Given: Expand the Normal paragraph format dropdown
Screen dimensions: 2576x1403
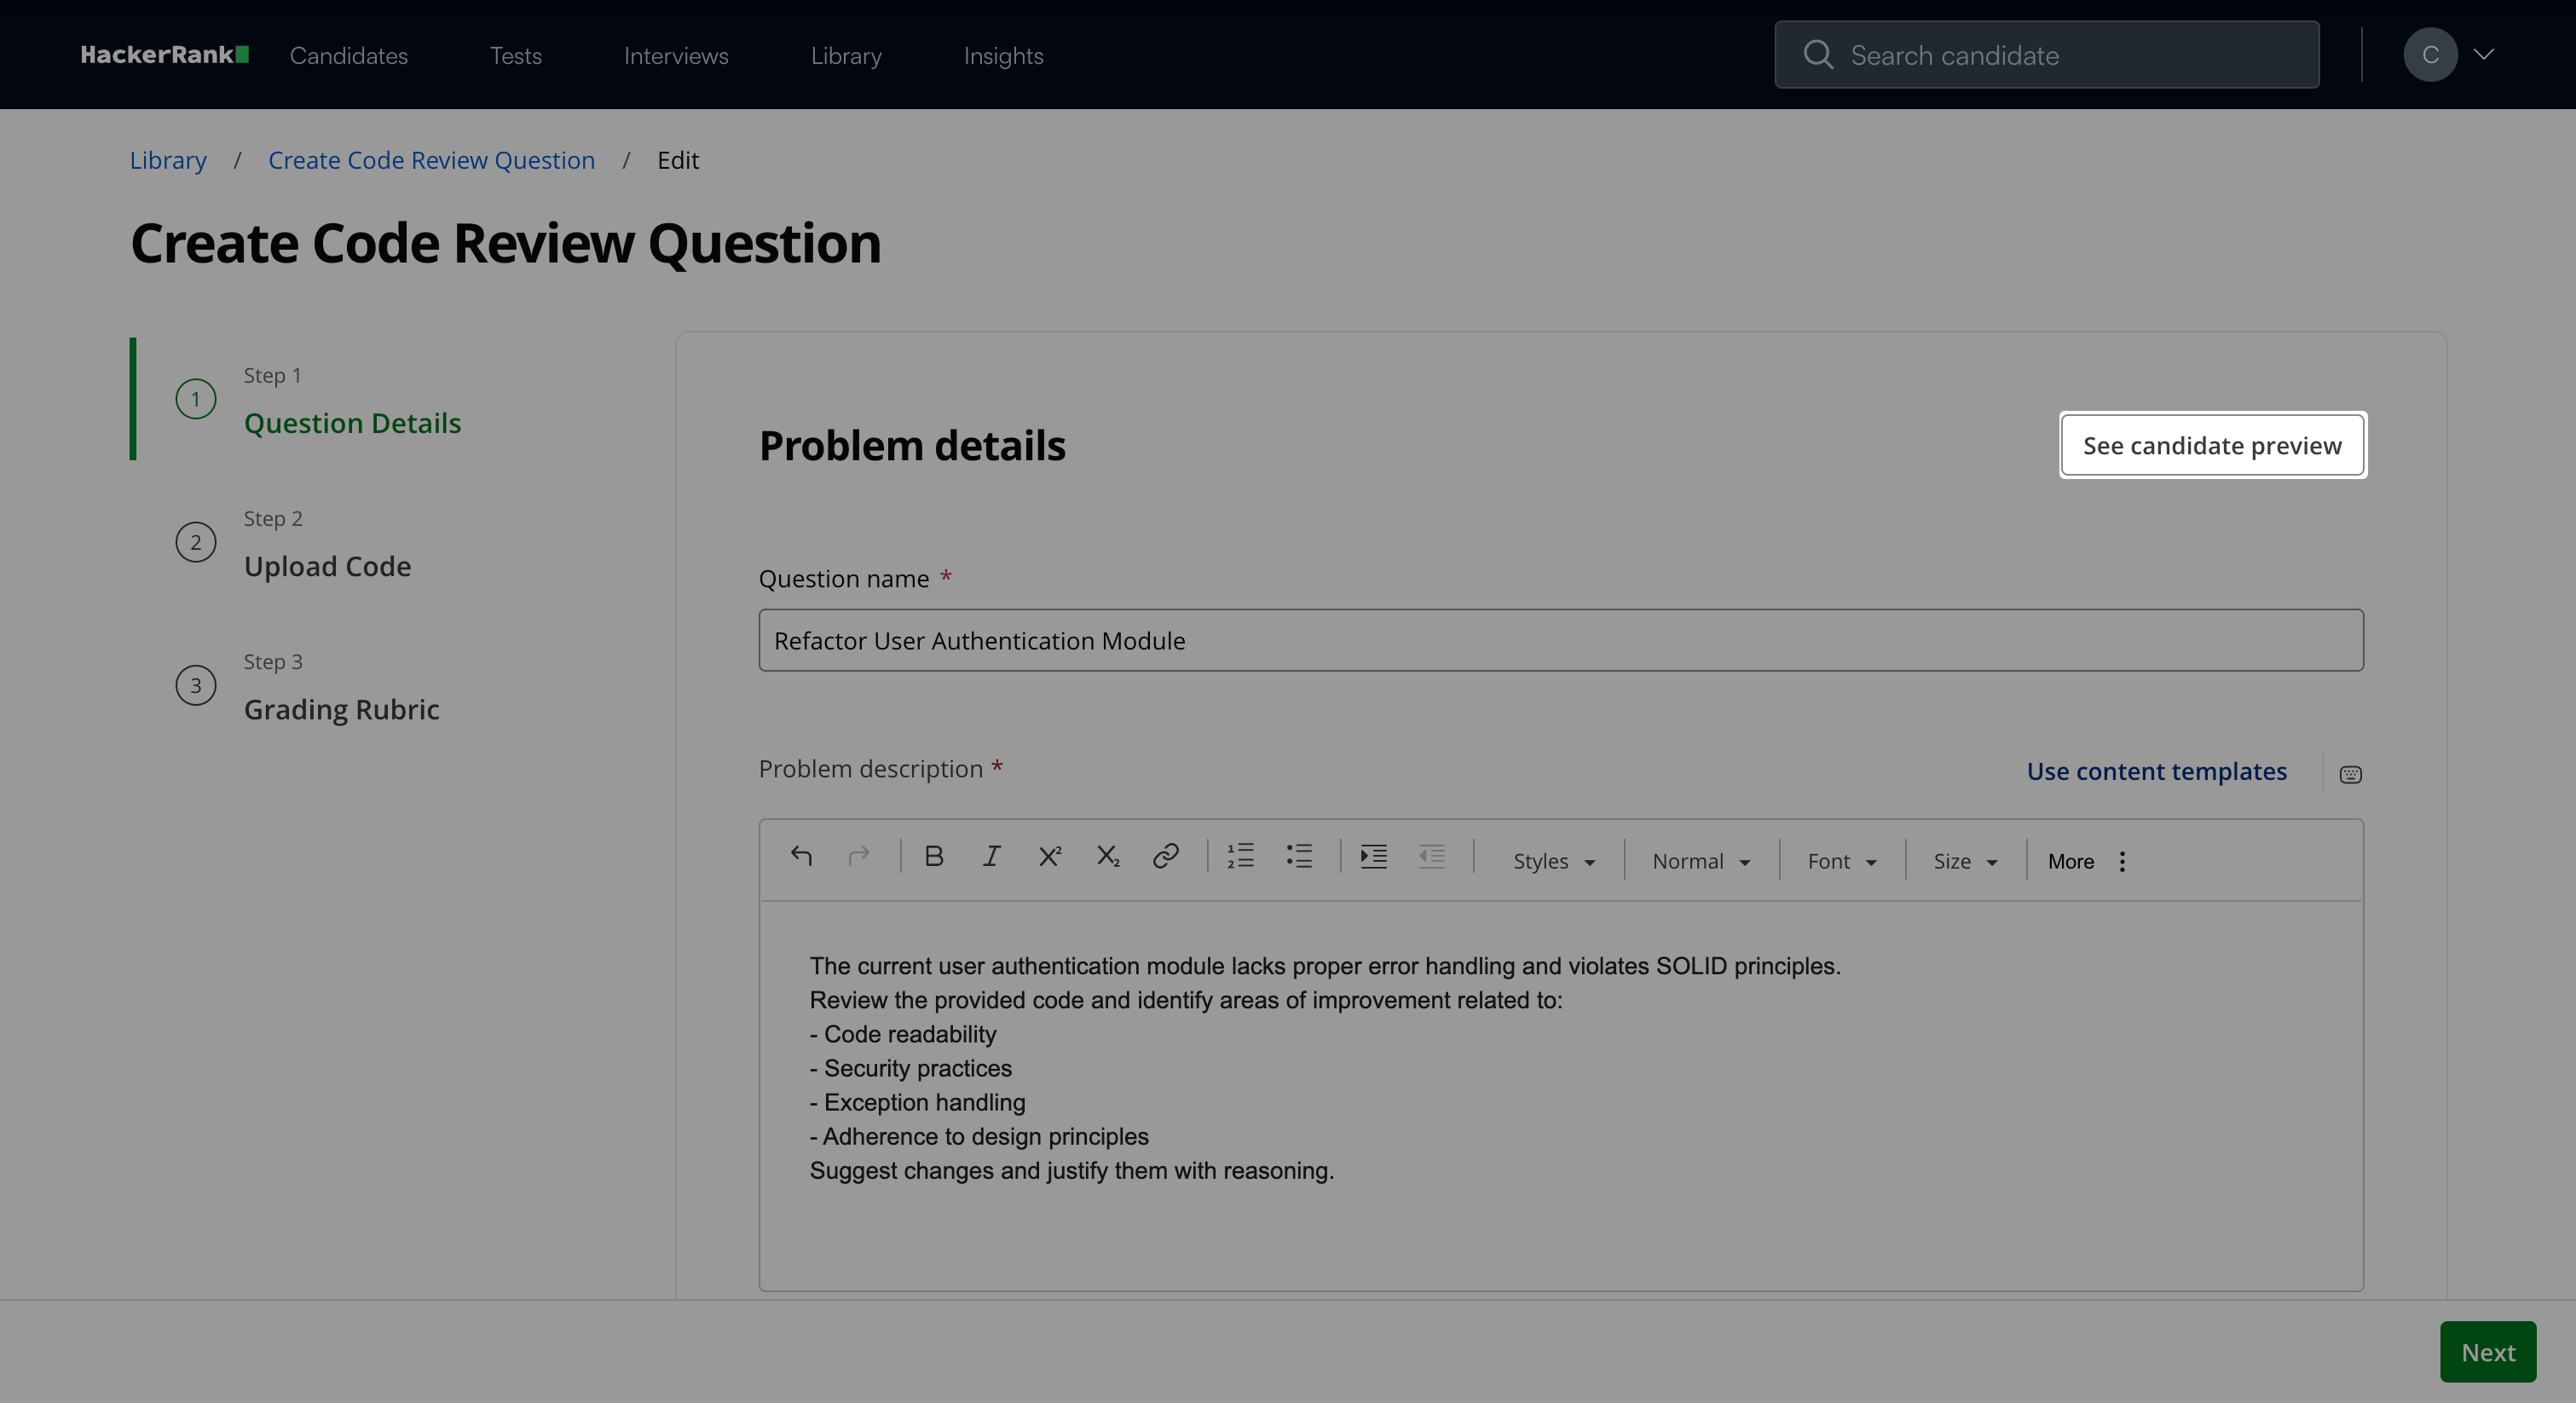Looking at the screenshot, I should 1700,861.
